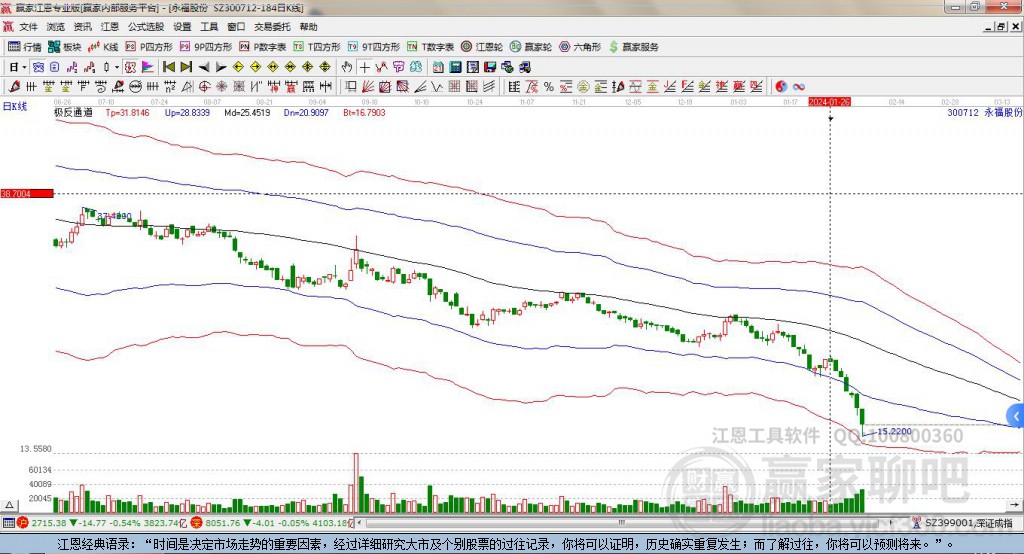Click the colored flag icon
This screenshot has height=554, width=1024.
(148, 67)
